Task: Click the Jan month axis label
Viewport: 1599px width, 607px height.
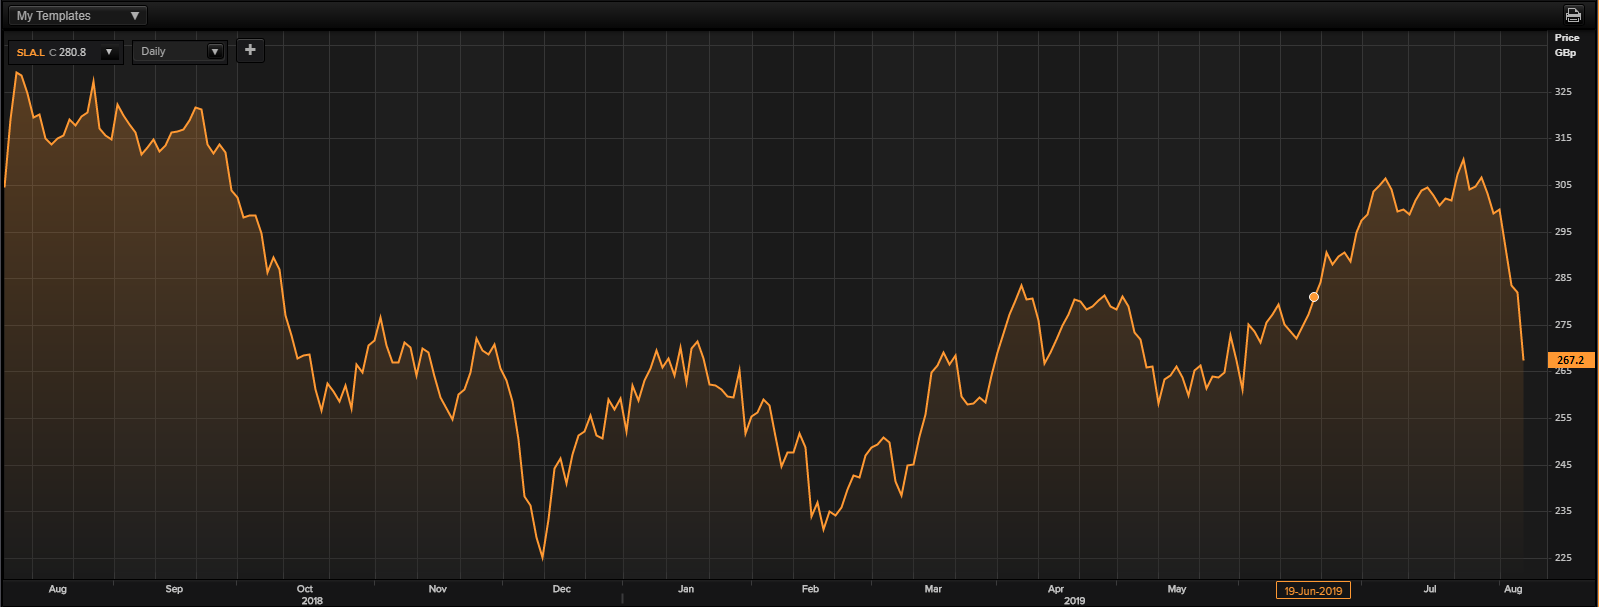Action: pyautogui.click(x=686, y=589)
